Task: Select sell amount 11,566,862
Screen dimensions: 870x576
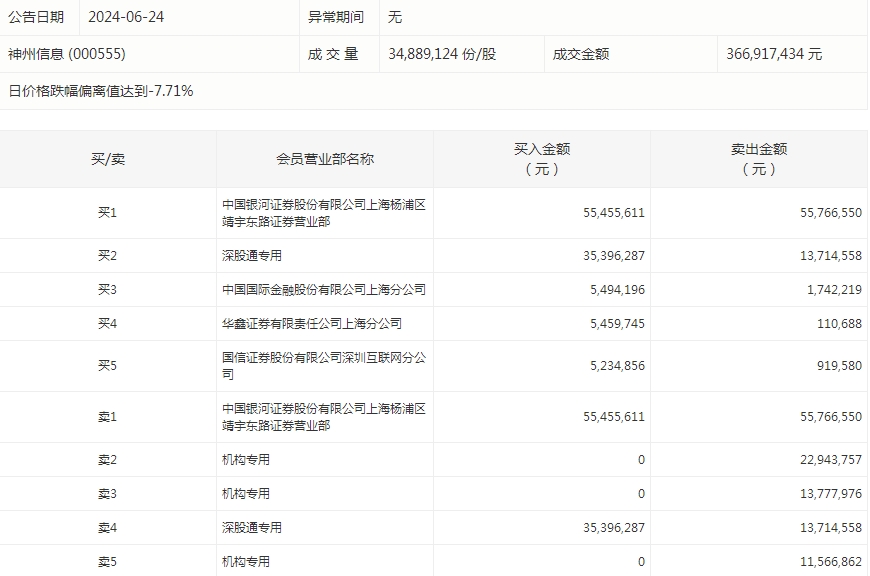Action: (831, 562)
